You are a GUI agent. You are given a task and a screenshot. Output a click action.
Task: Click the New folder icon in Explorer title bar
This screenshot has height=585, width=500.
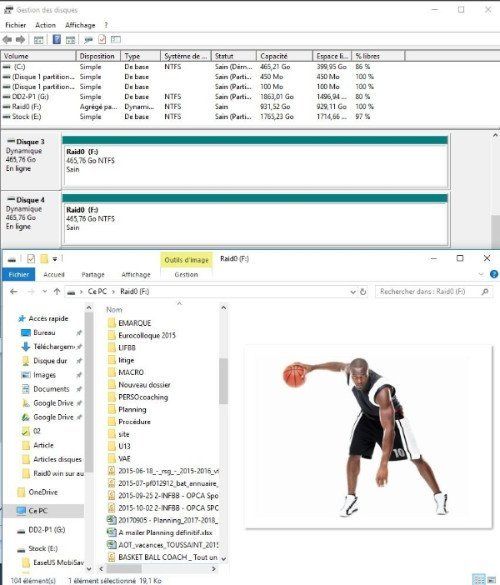coord(44,258)
